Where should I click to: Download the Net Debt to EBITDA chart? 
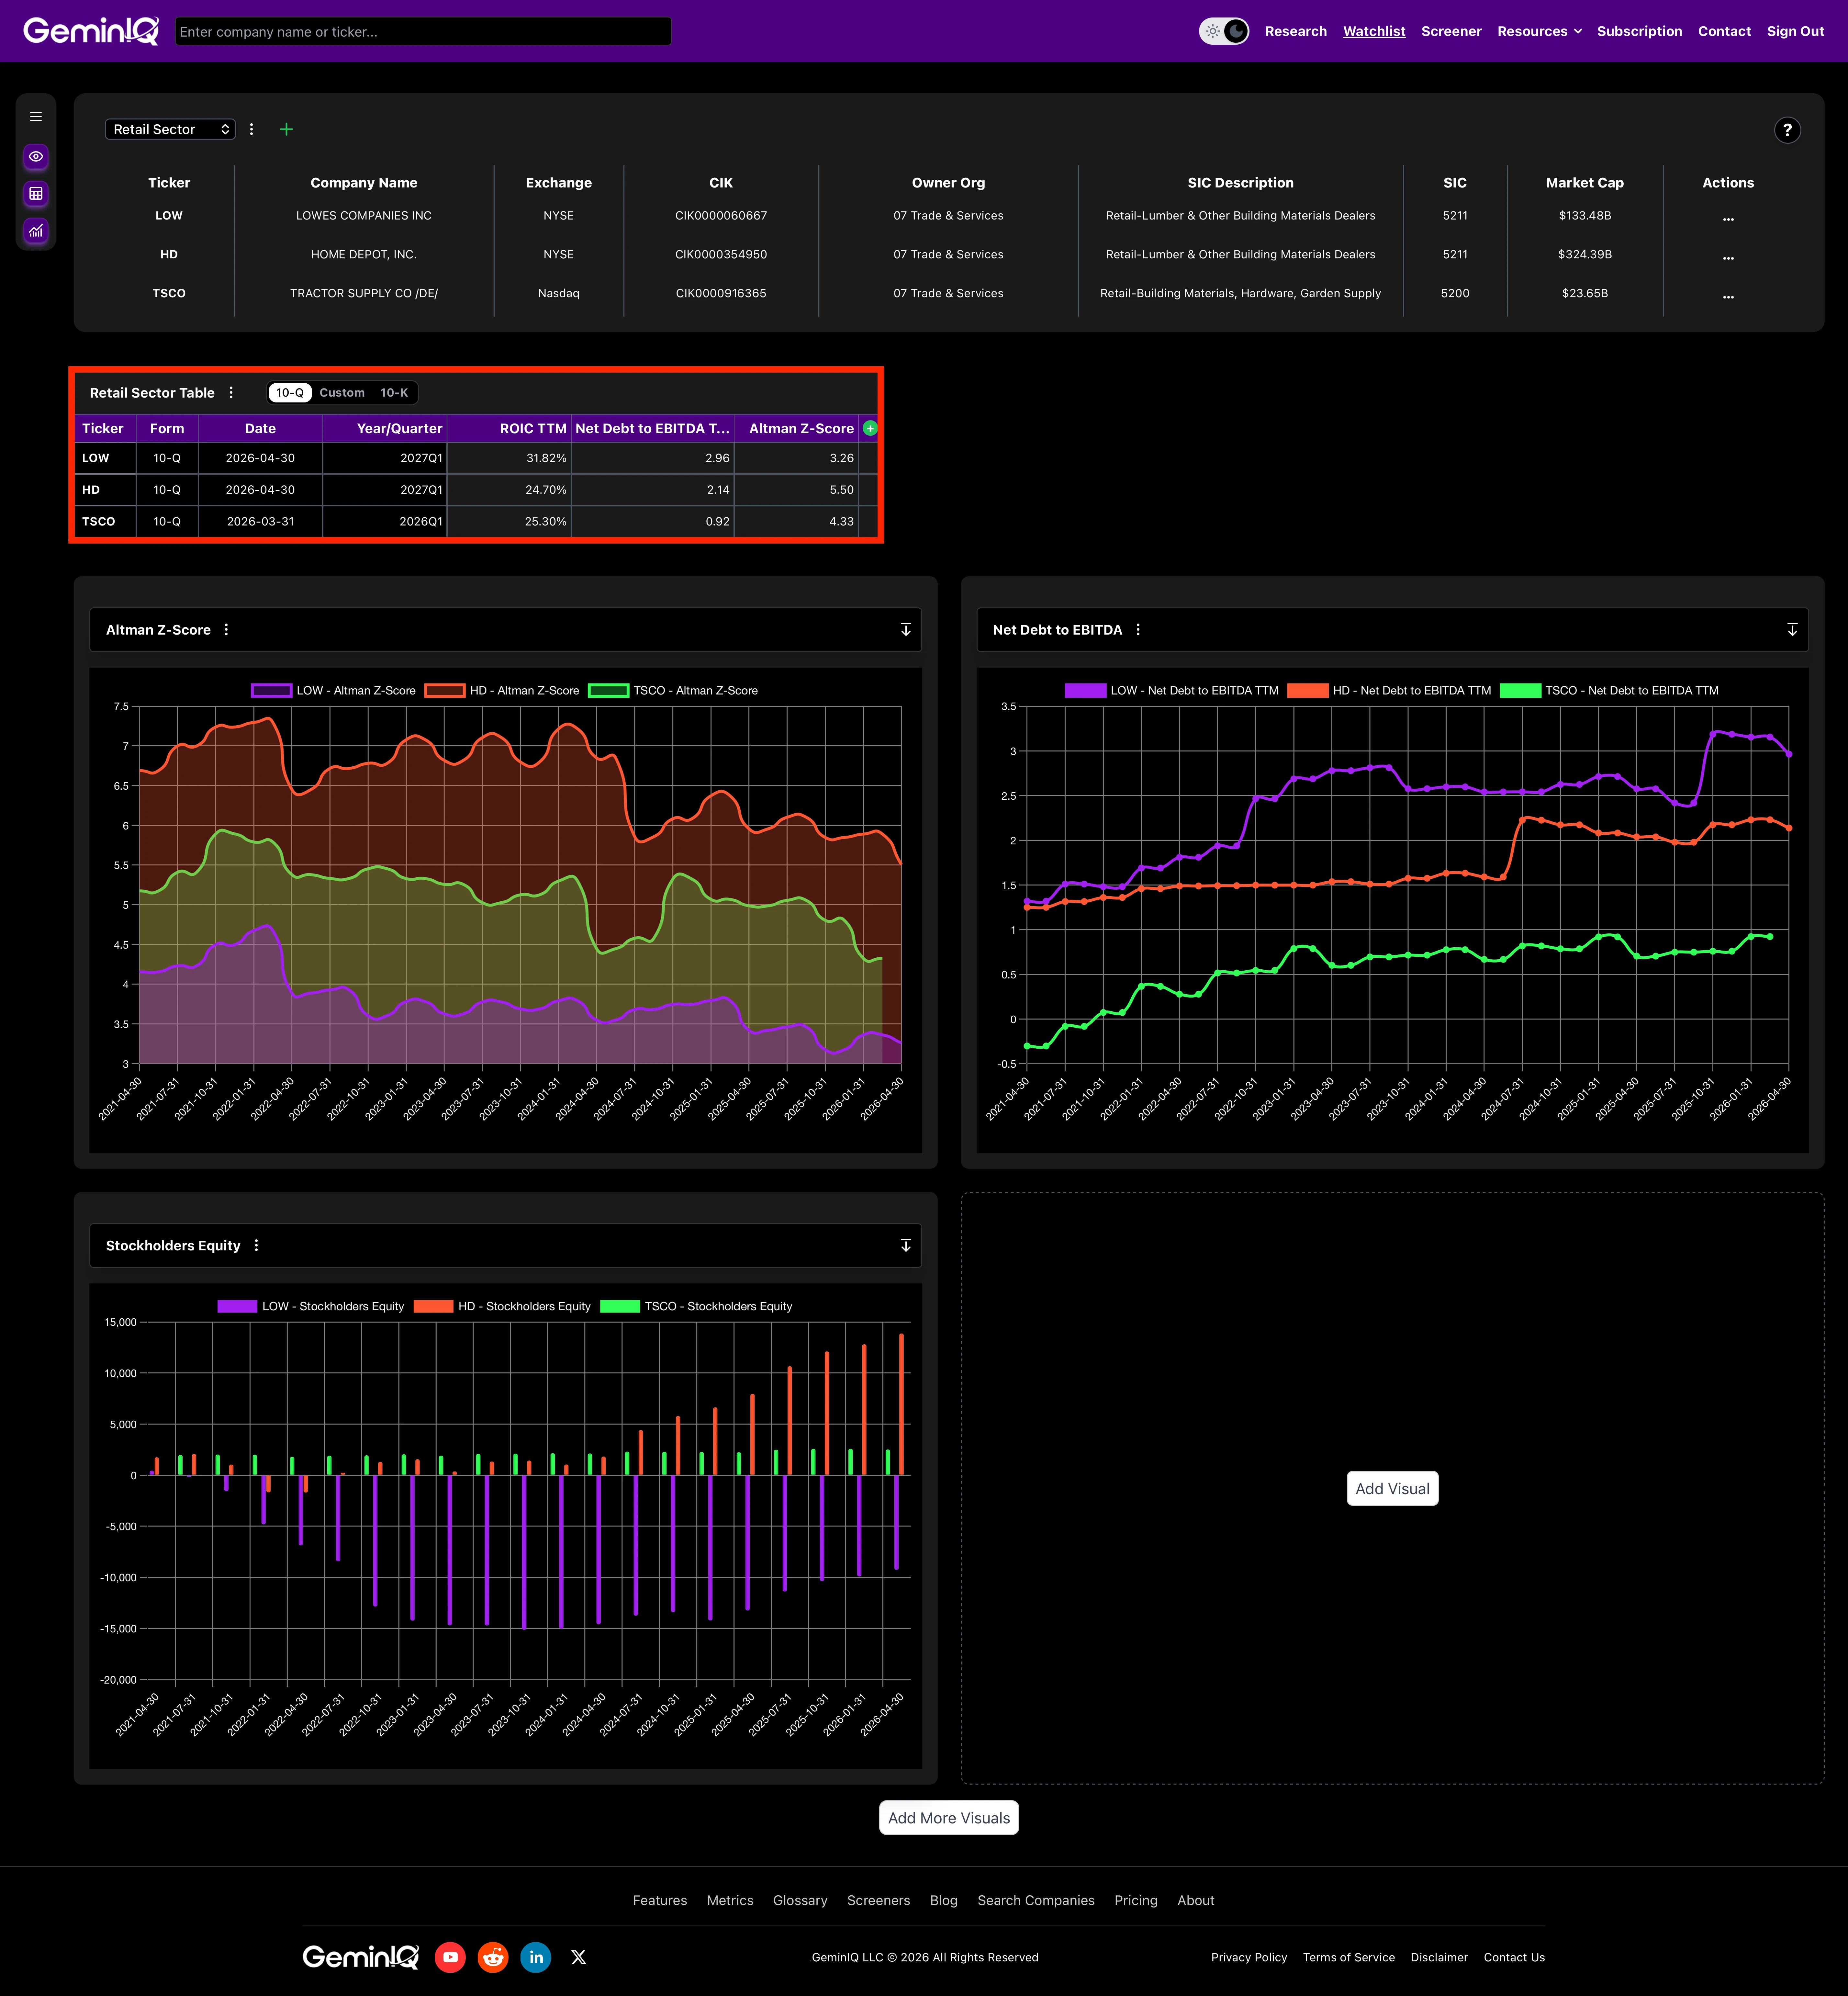click(x=1792, y=630)
